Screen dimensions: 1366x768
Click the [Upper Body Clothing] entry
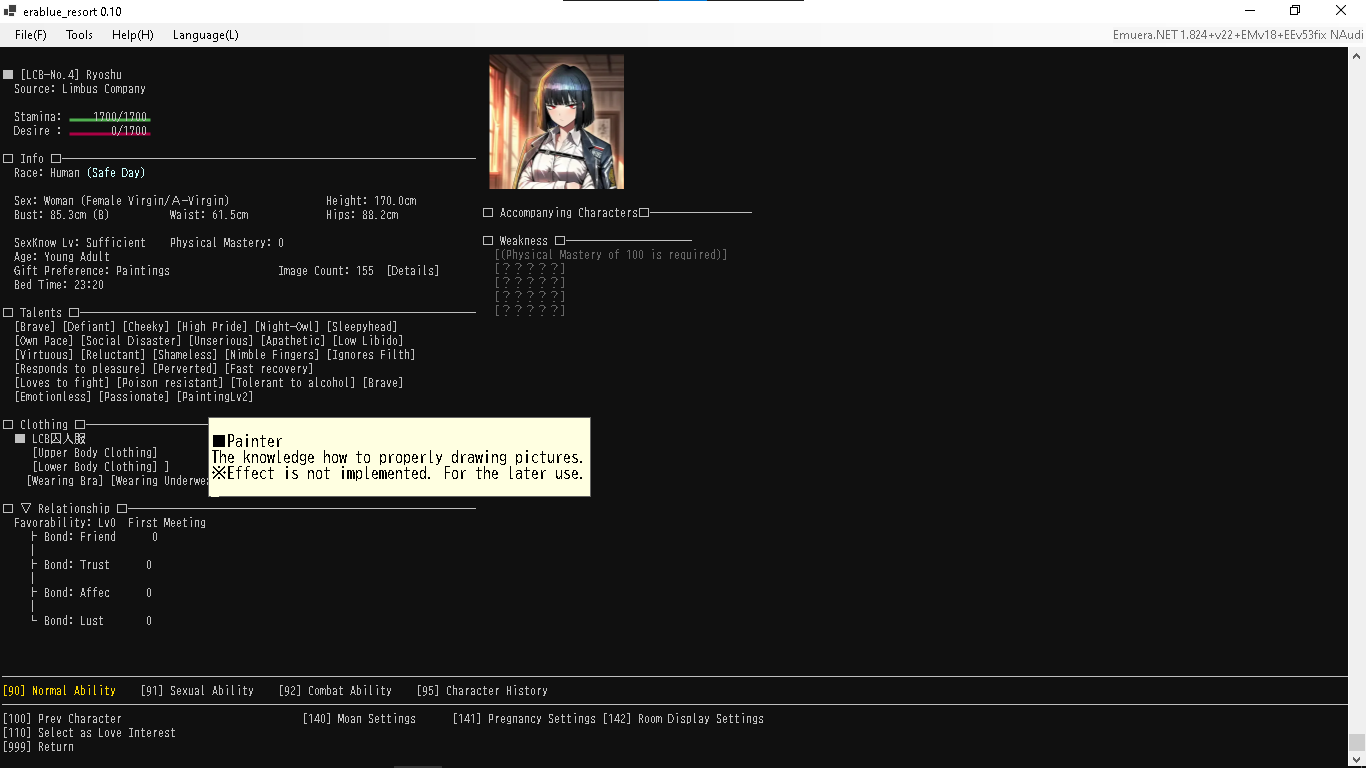click(95, 453)
